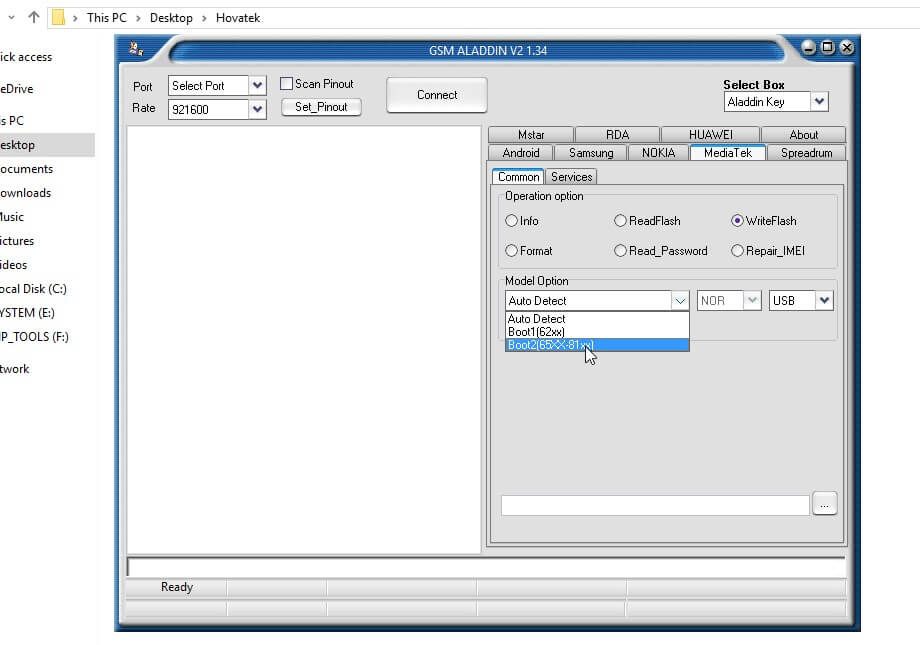Image resolution: width=920 pixels, height=645 pixels.
Task: Select the Common sub-tab
Action: 518,177
